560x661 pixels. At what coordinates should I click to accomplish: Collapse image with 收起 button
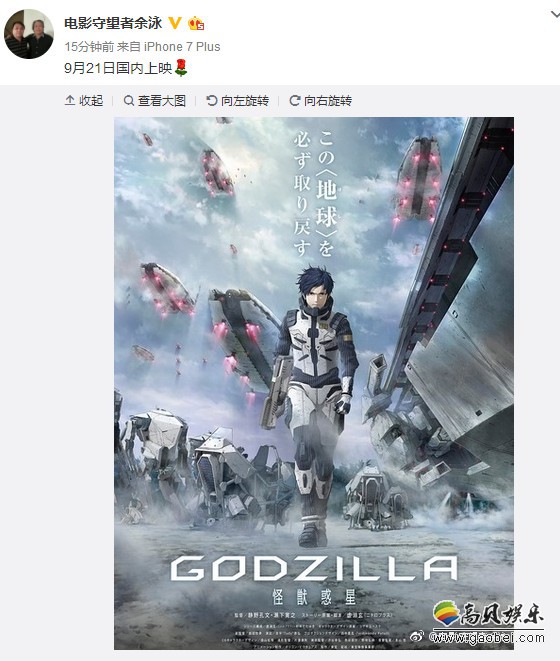tap(84, 100)
